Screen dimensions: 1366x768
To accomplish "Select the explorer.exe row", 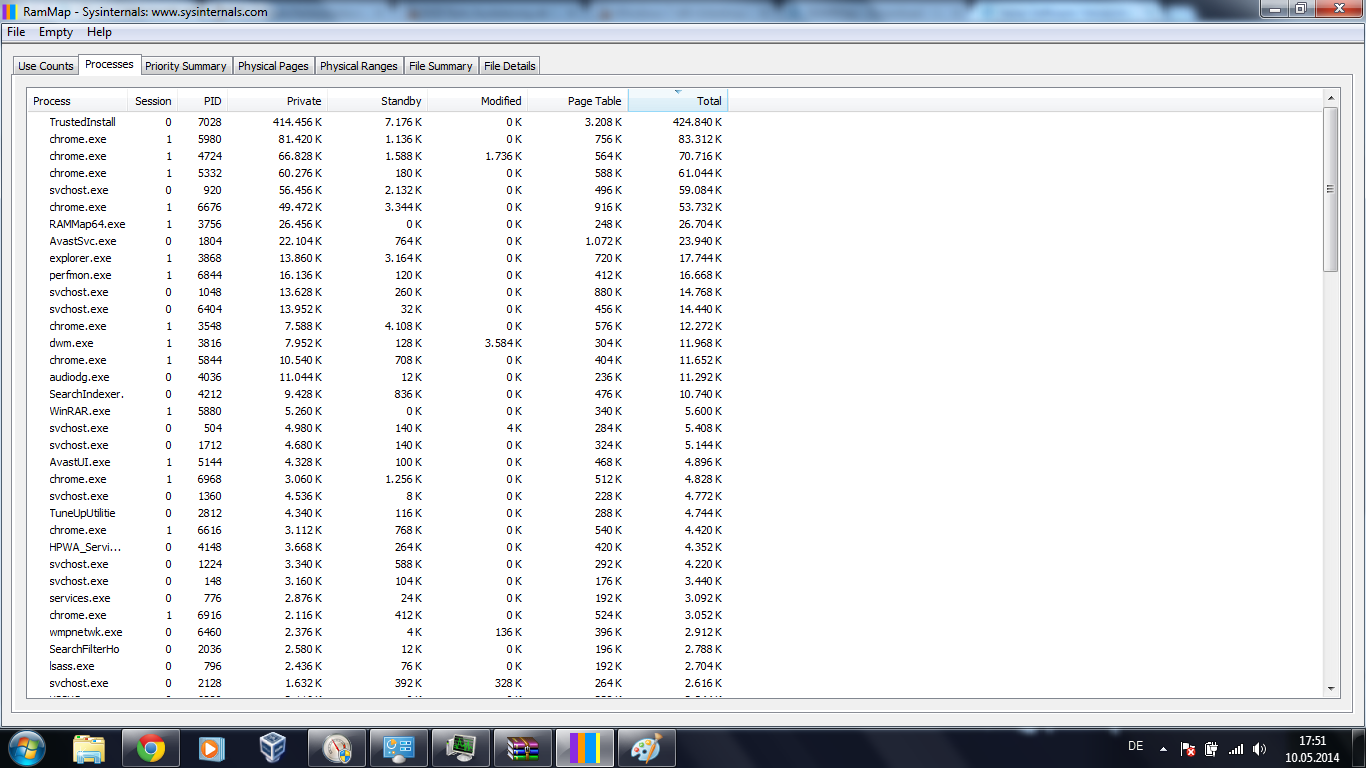I will 378,258.
